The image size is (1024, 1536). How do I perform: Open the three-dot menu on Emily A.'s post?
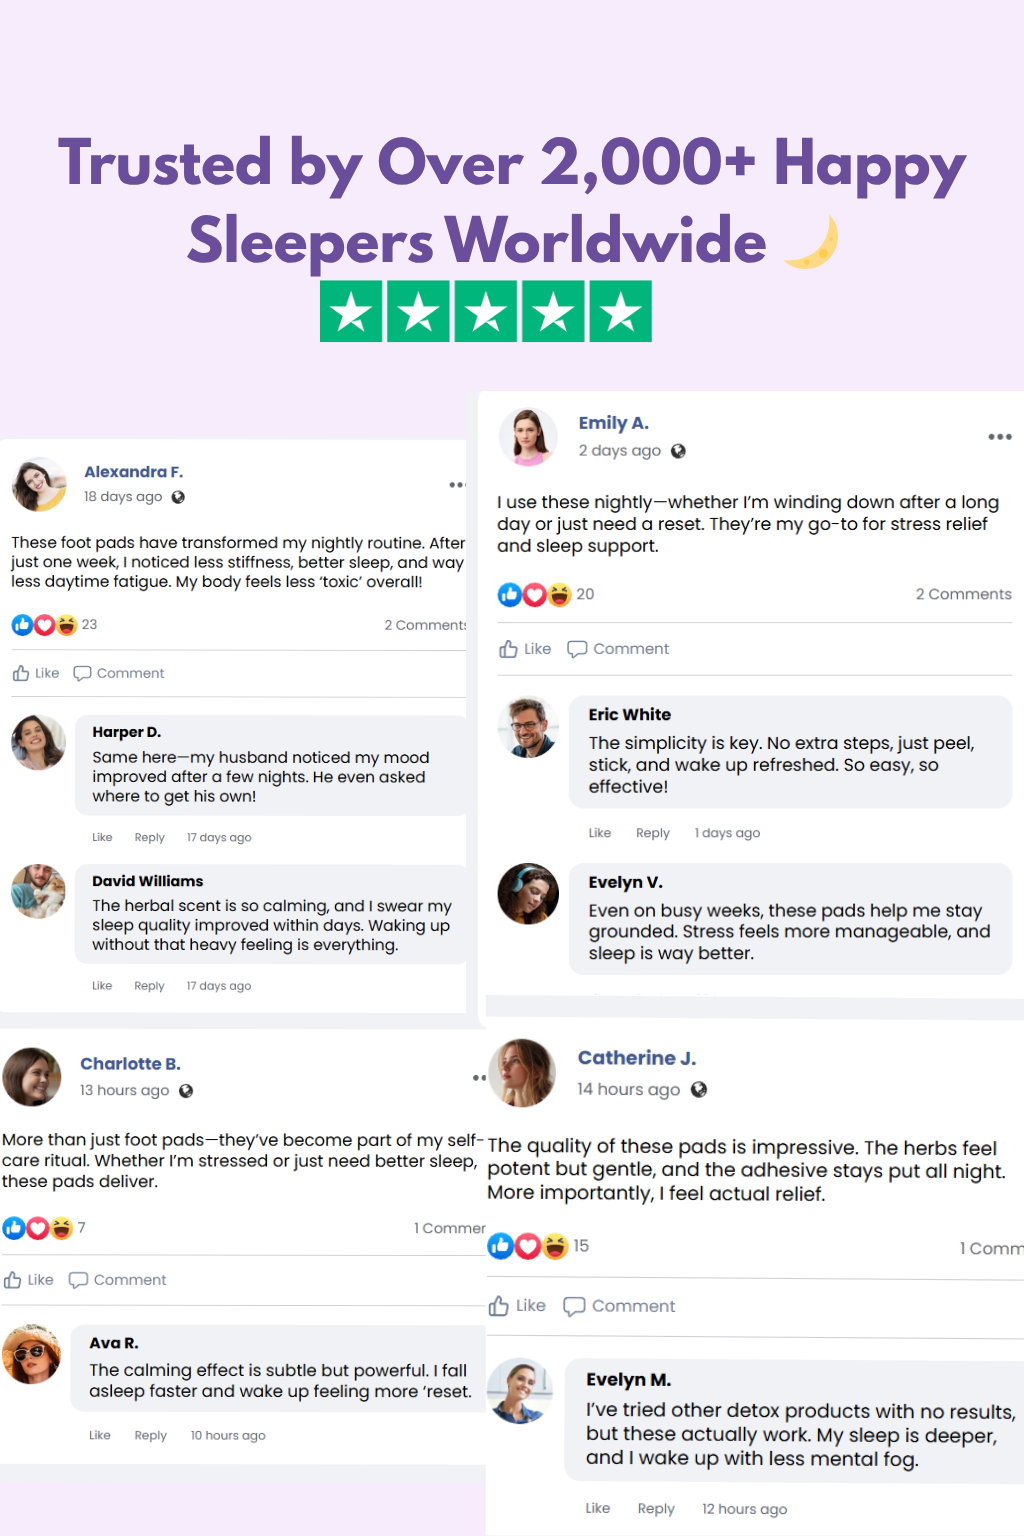(999, 437)
